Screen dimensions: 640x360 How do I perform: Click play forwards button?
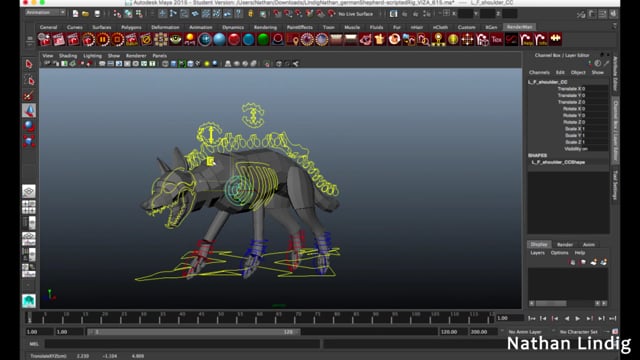(578, 318)
